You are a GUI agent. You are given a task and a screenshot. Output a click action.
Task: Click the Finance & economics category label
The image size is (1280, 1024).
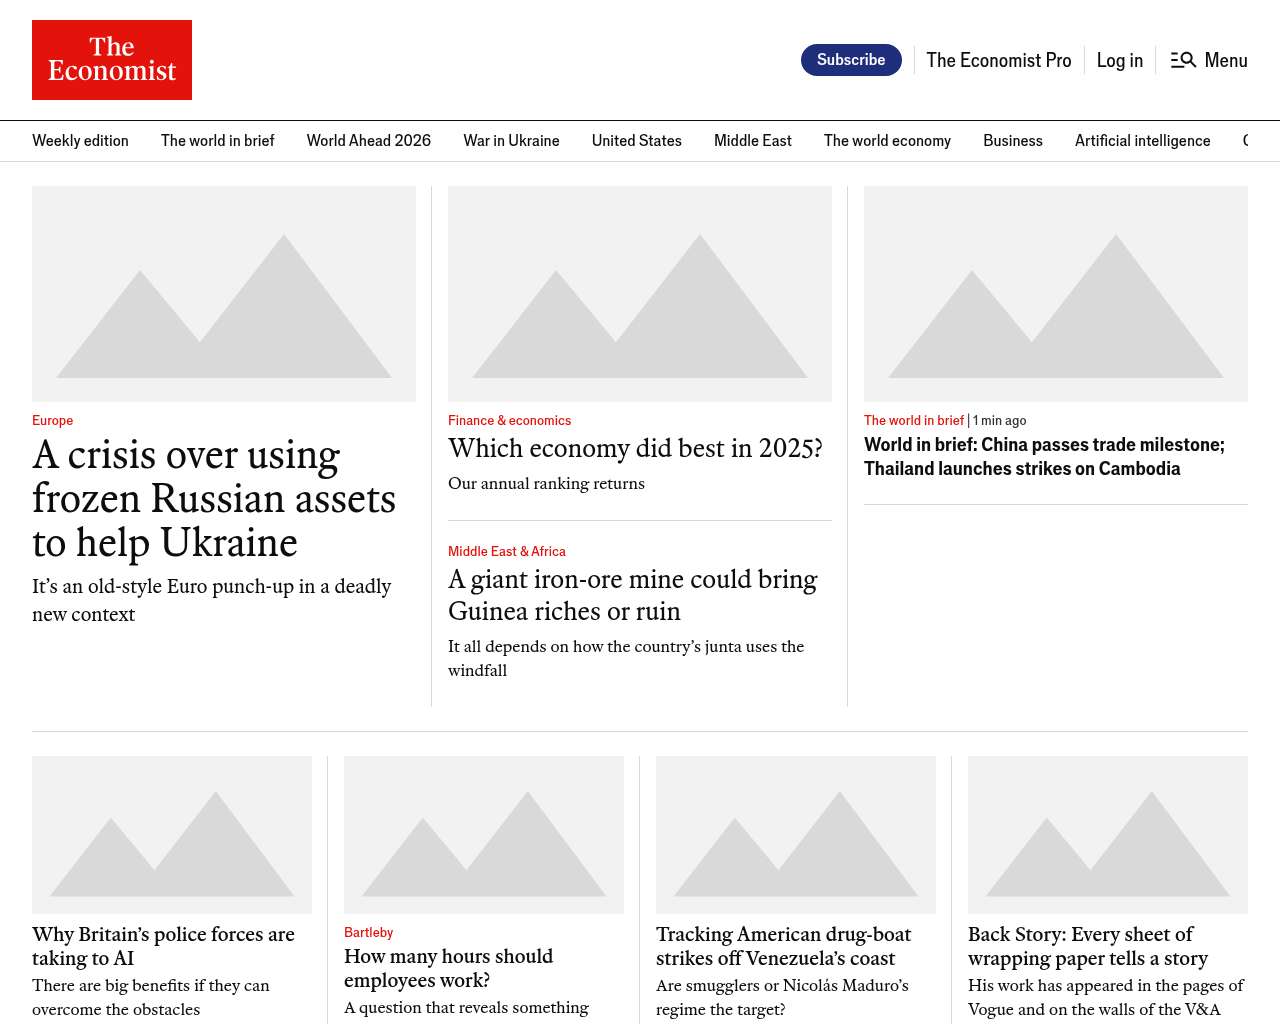(x=509, y=421)
